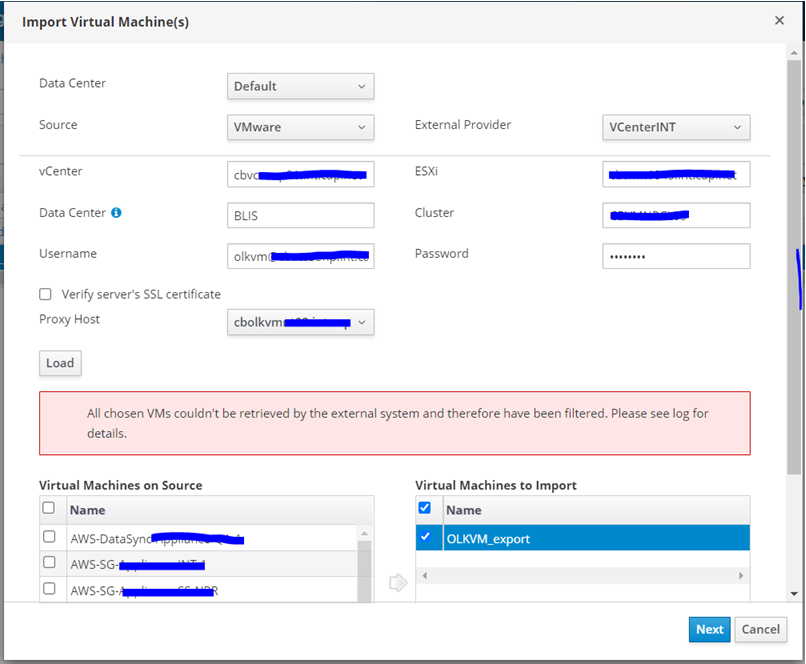Open the Proxy Host dropdown
Screen dimensions: 806x664
[299, 322]
